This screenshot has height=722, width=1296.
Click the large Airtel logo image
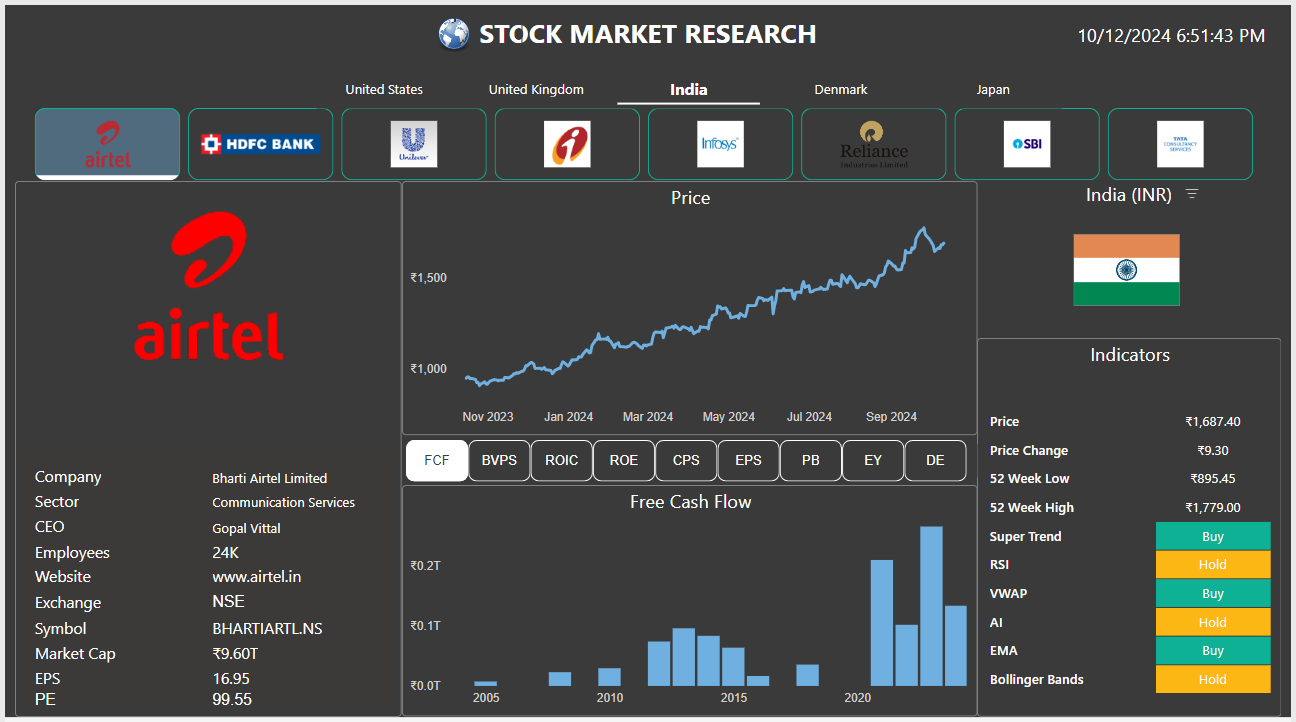(x=209, y=286)
